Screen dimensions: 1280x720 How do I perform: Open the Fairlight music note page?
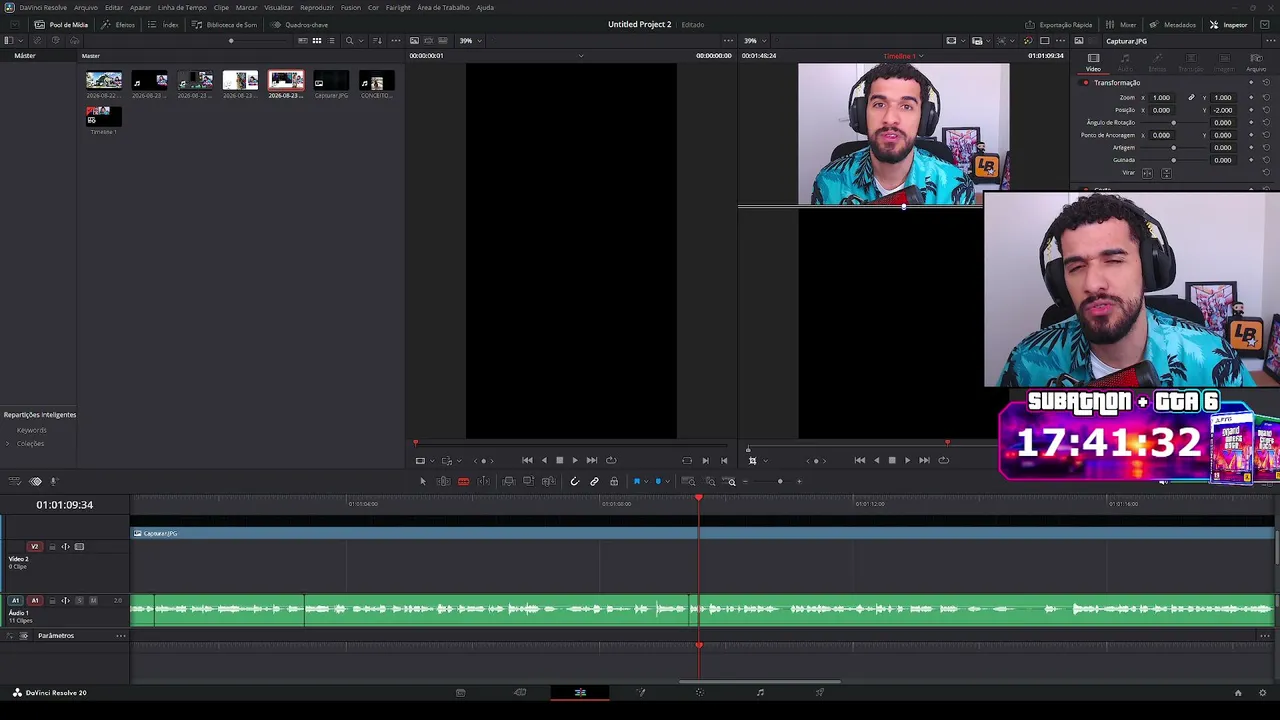click(x=760, y=692)
